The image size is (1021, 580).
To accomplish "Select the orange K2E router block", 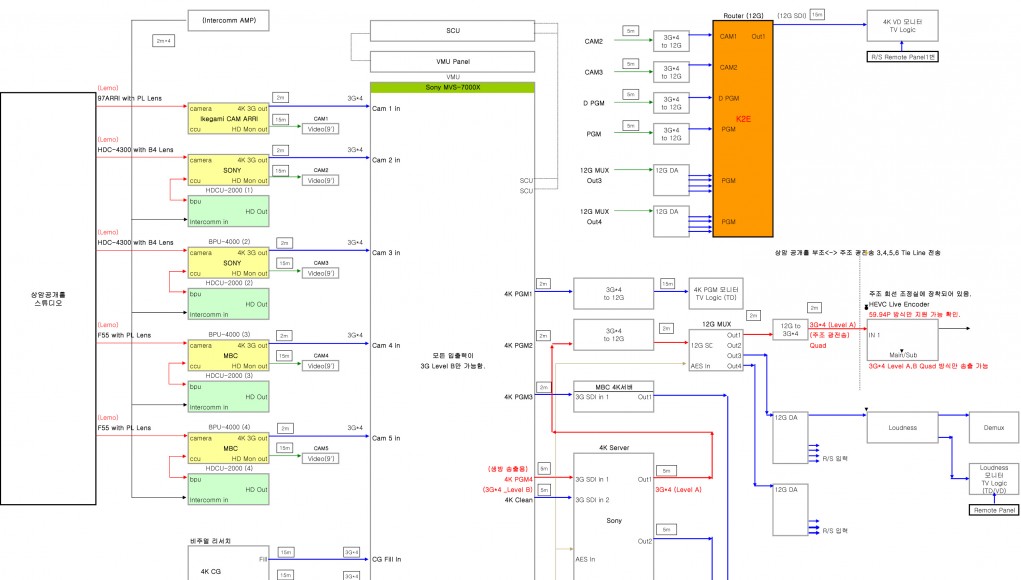I will 743,129.
